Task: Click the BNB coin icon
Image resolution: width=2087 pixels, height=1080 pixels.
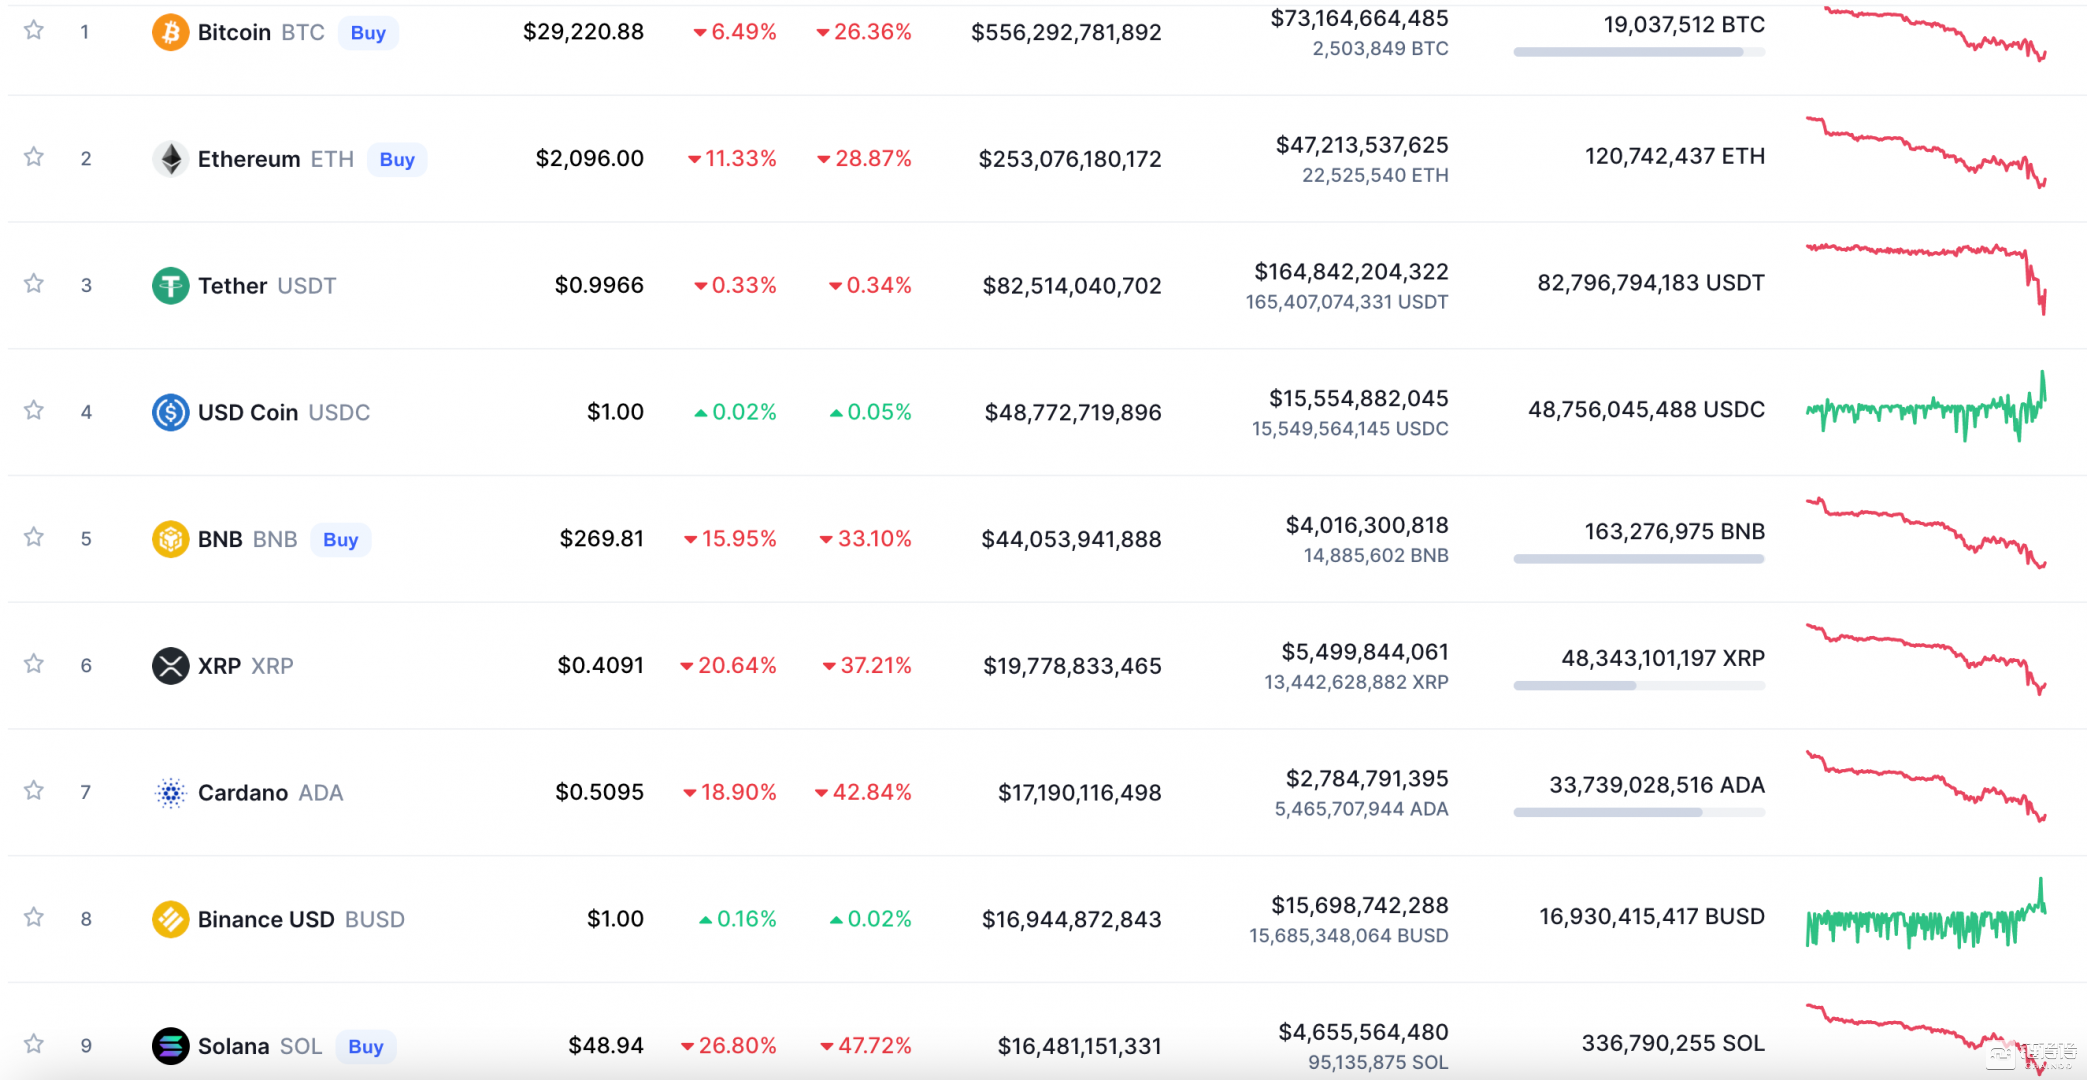Action: tap(170, 539)
